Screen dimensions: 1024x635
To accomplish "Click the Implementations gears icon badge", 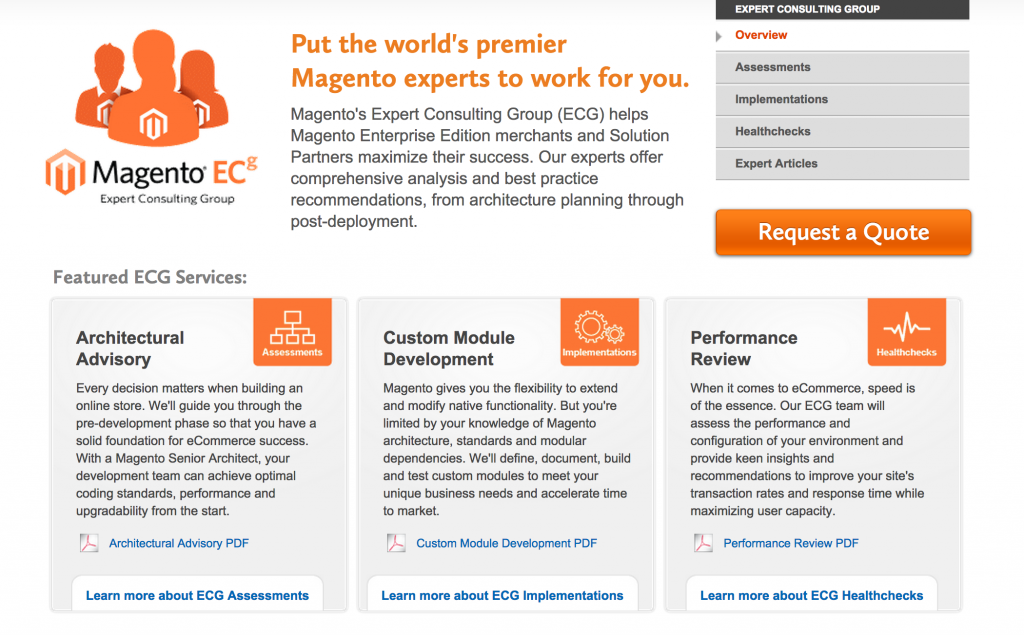I will pyautogui.click(x=600, y=332).
